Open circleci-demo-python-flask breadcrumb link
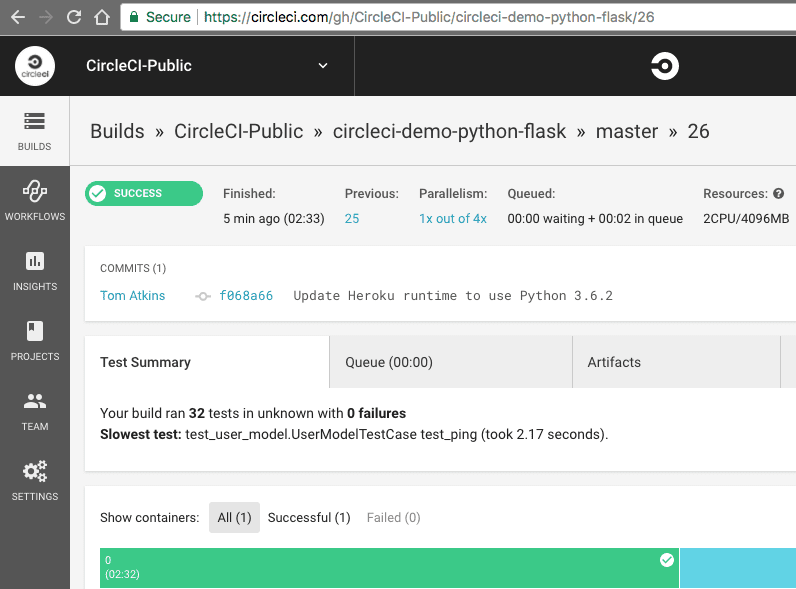The height and width of the screenshot is (589, 796). pyautogui.click(x=449, y=132)
